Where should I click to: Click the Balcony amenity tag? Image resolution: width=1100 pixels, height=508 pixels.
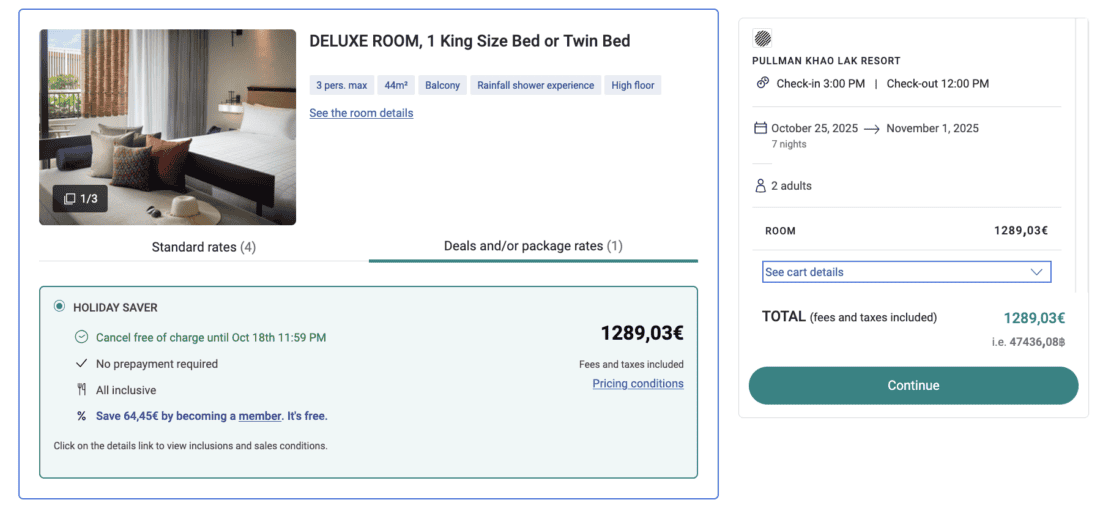(442, 85)
